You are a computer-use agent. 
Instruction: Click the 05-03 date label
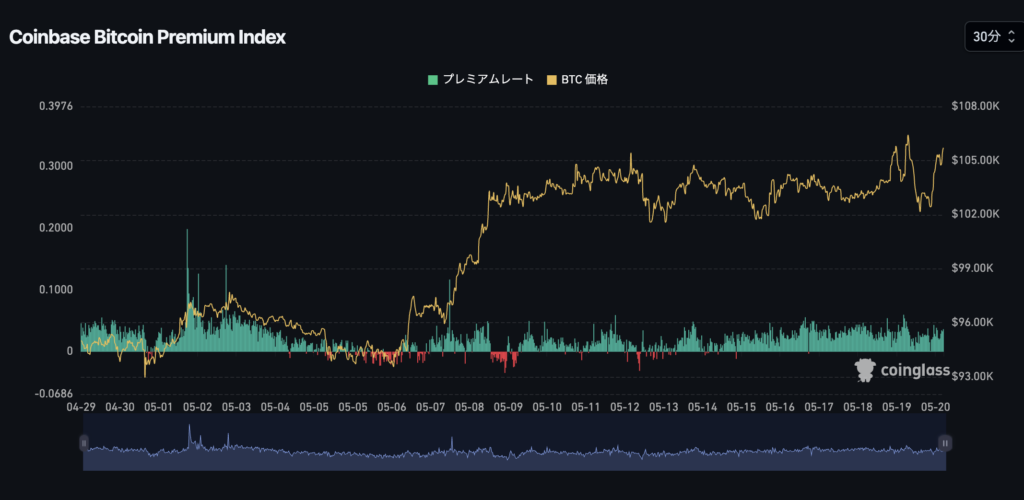(236, 407)
